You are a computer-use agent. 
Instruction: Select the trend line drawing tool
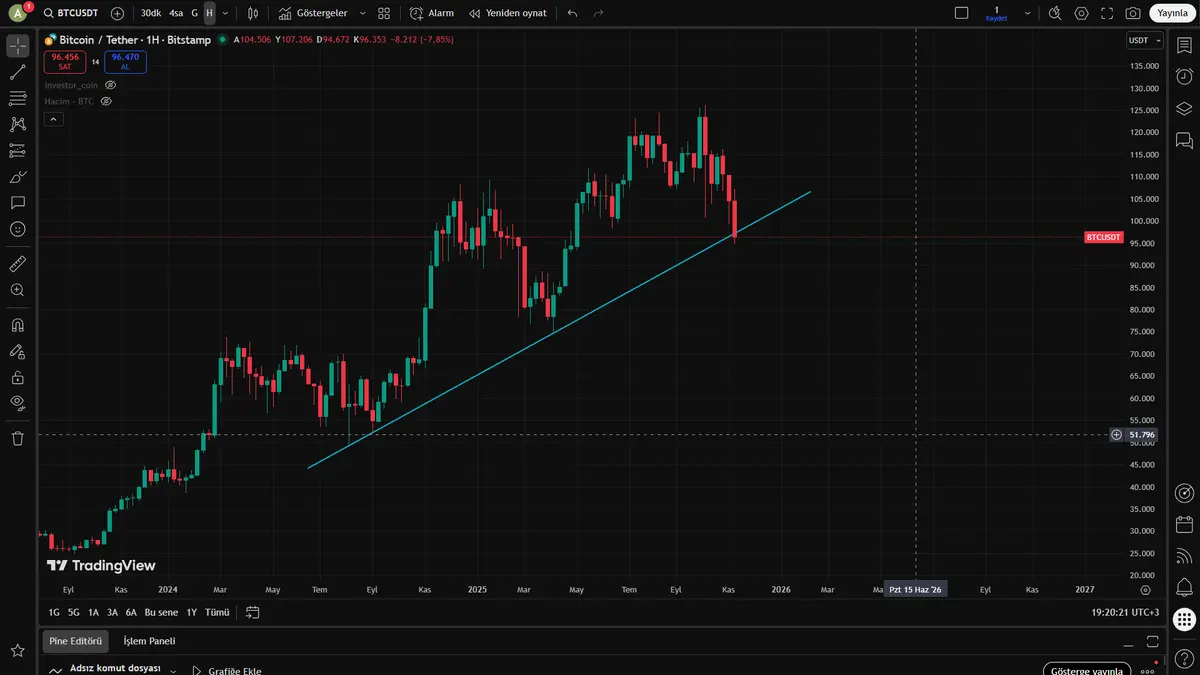[17, 72]
